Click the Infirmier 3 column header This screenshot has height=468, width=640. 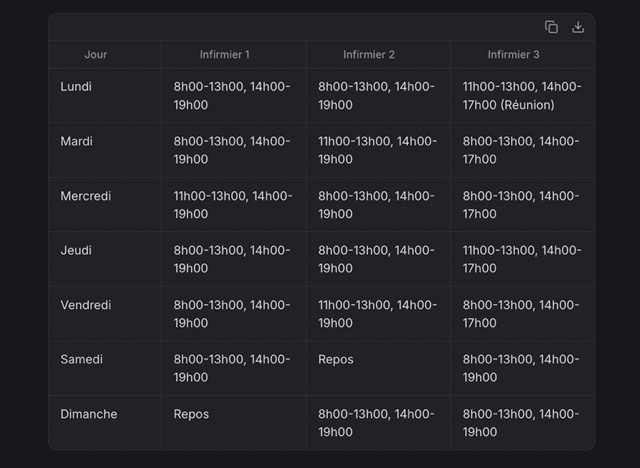point(513,54)
